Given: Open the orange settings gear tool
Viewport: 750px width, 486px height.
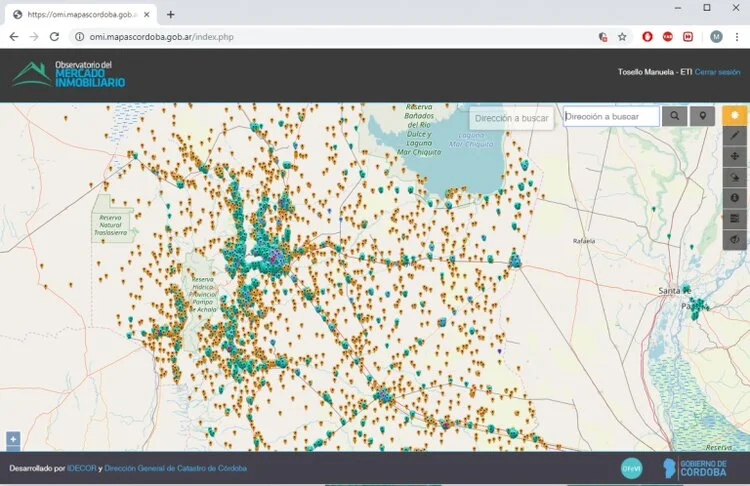Looking at the screenshot, I should click(x=735, y=115).
